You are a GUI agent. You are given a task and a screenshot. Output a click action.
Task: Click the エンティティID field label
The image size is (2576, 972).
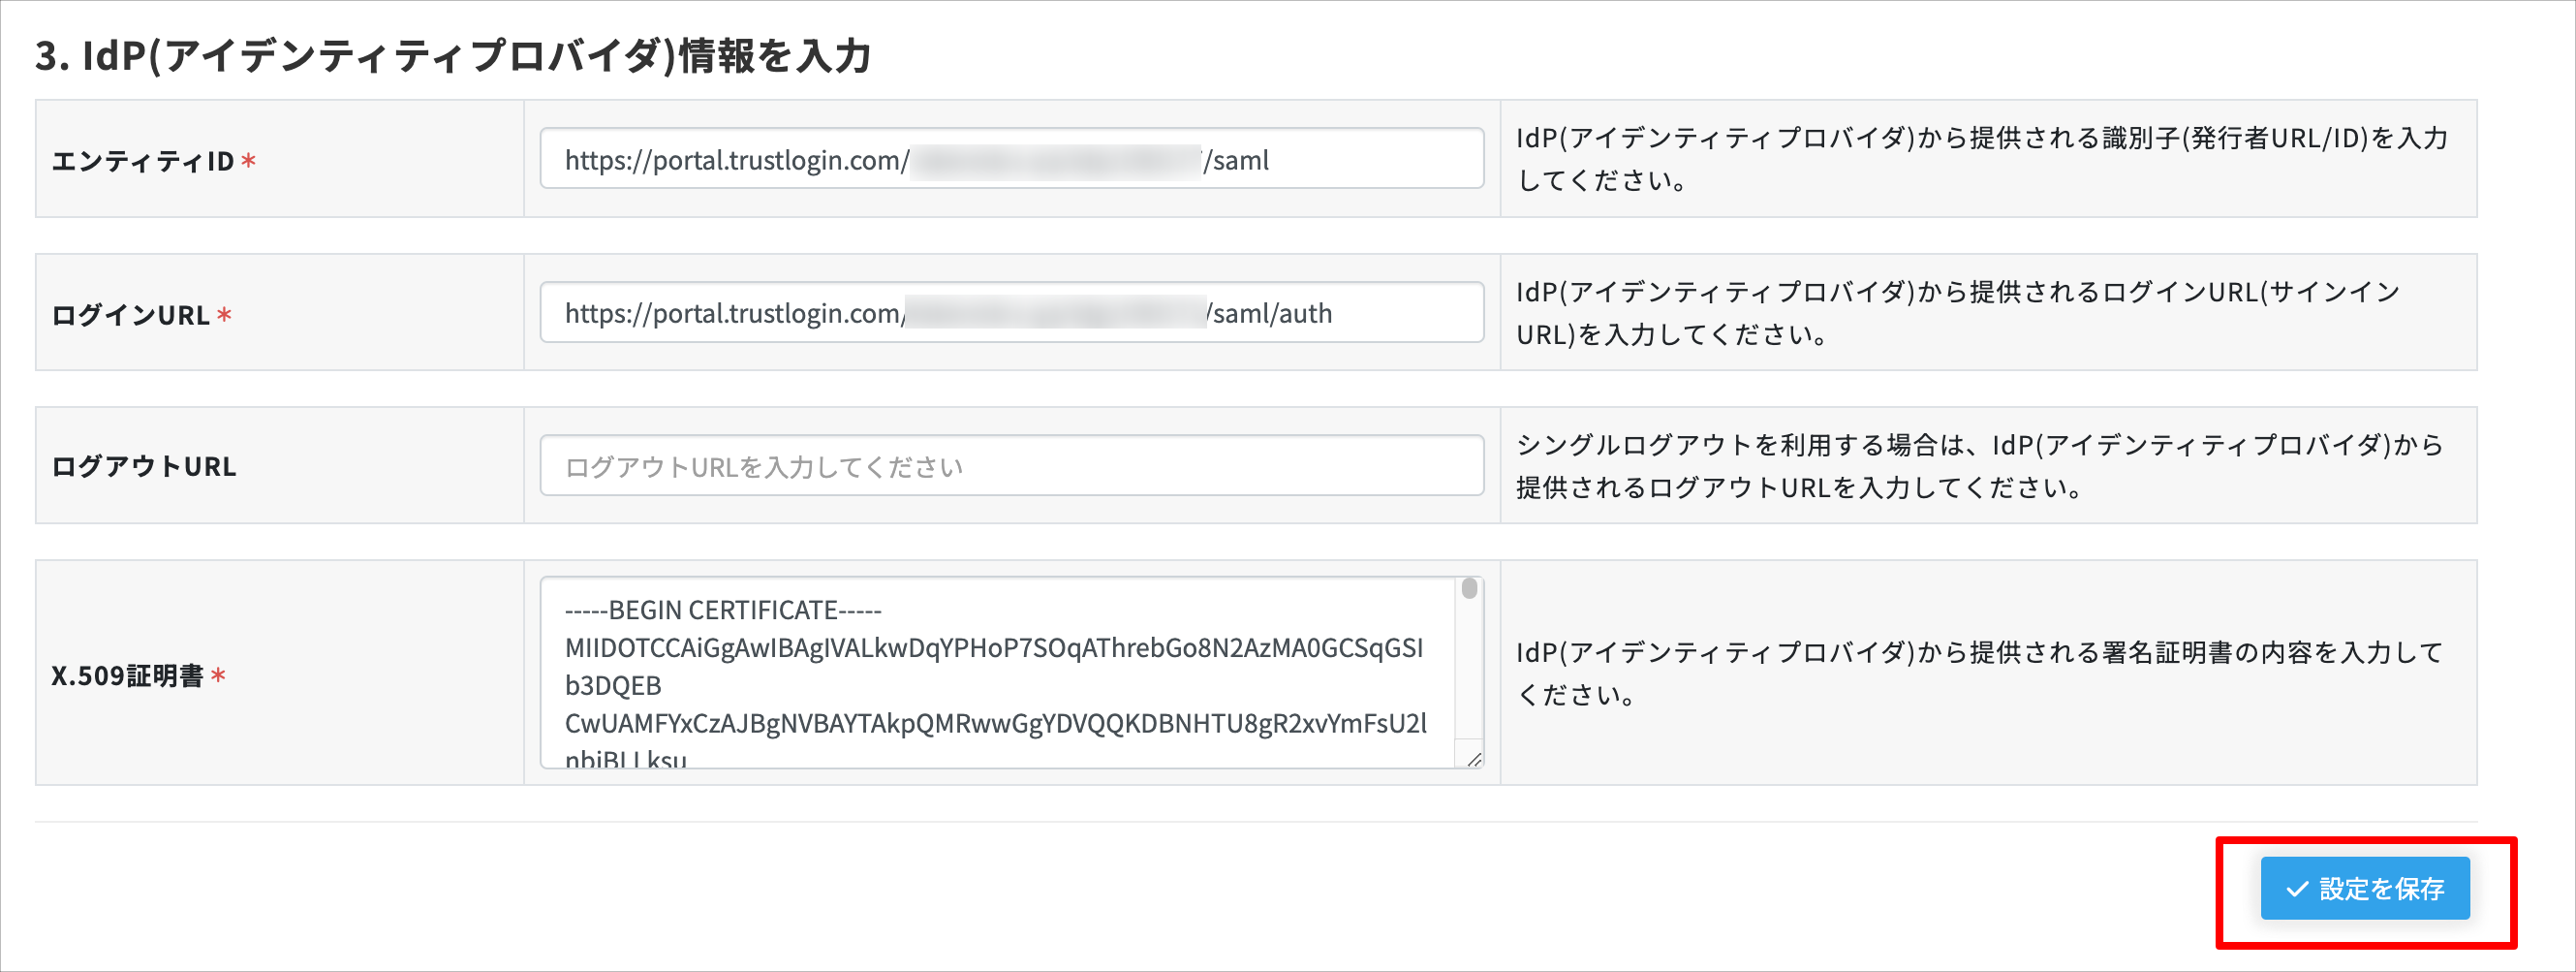click(x=143, y=161)
